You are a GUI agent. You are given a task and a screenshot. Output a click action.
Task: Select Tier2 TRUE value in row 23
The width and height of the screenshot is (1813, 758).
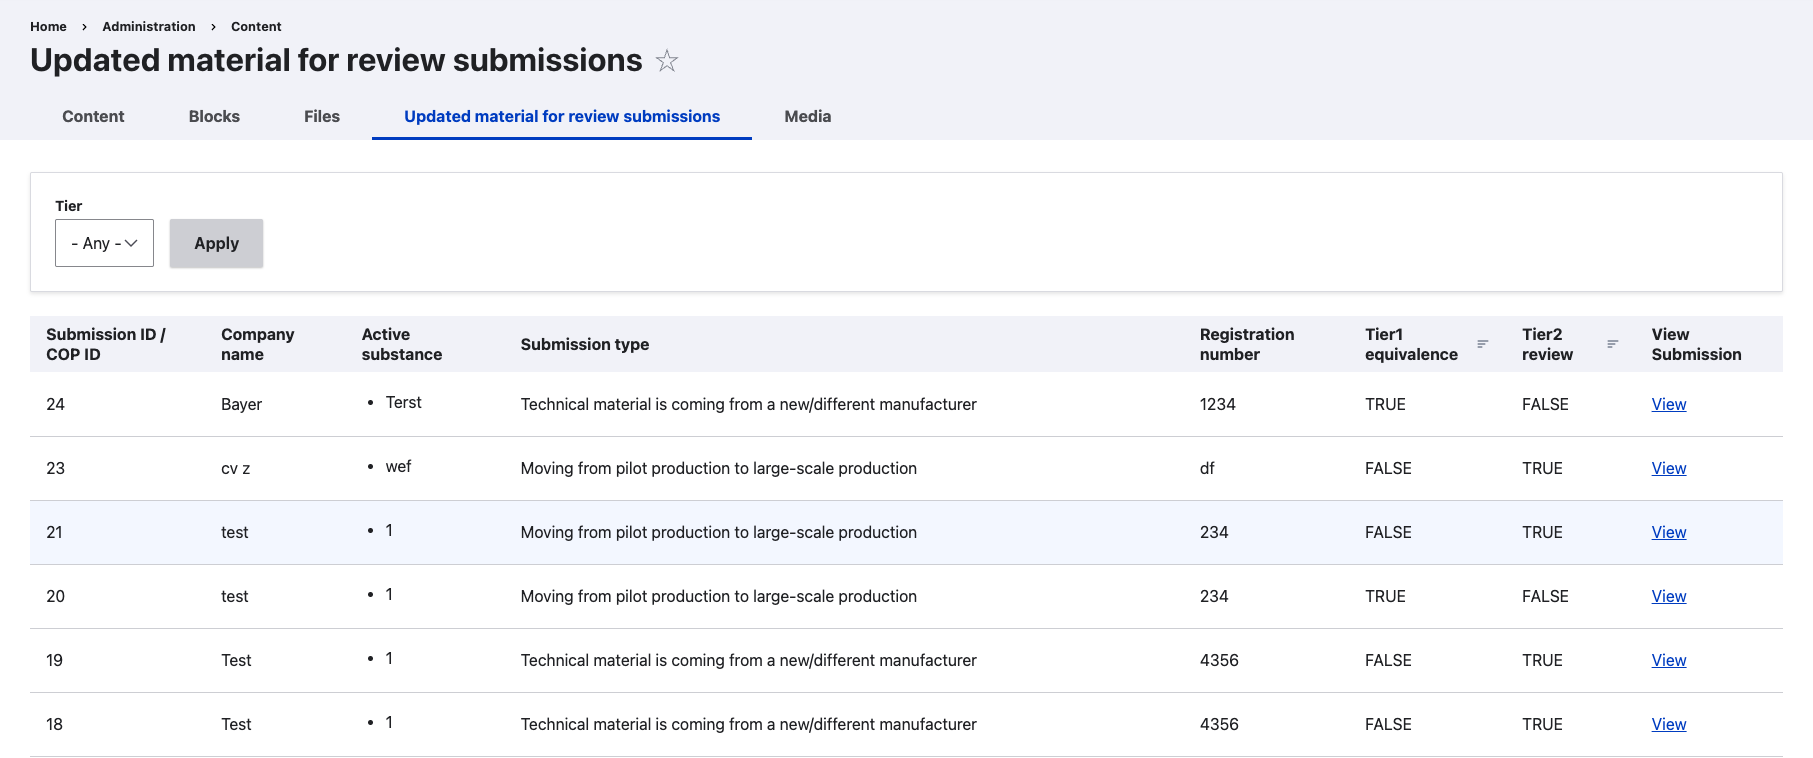[1542, 468]
